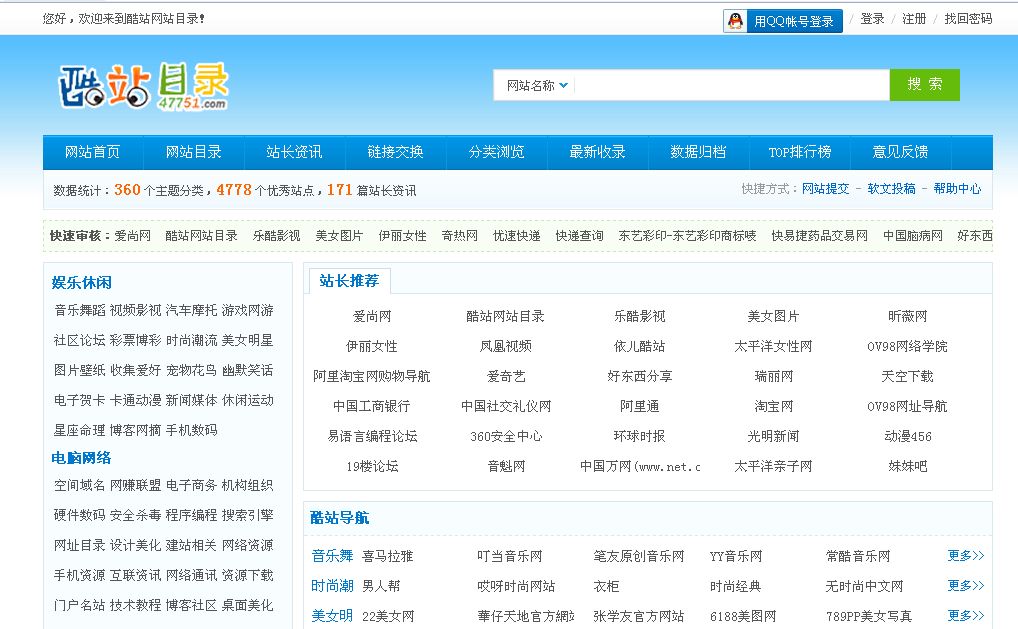Click 更多>> in the 美女明 row
Screen dimensions: 1018x629
pyautogui.click(x=965, y=615)
